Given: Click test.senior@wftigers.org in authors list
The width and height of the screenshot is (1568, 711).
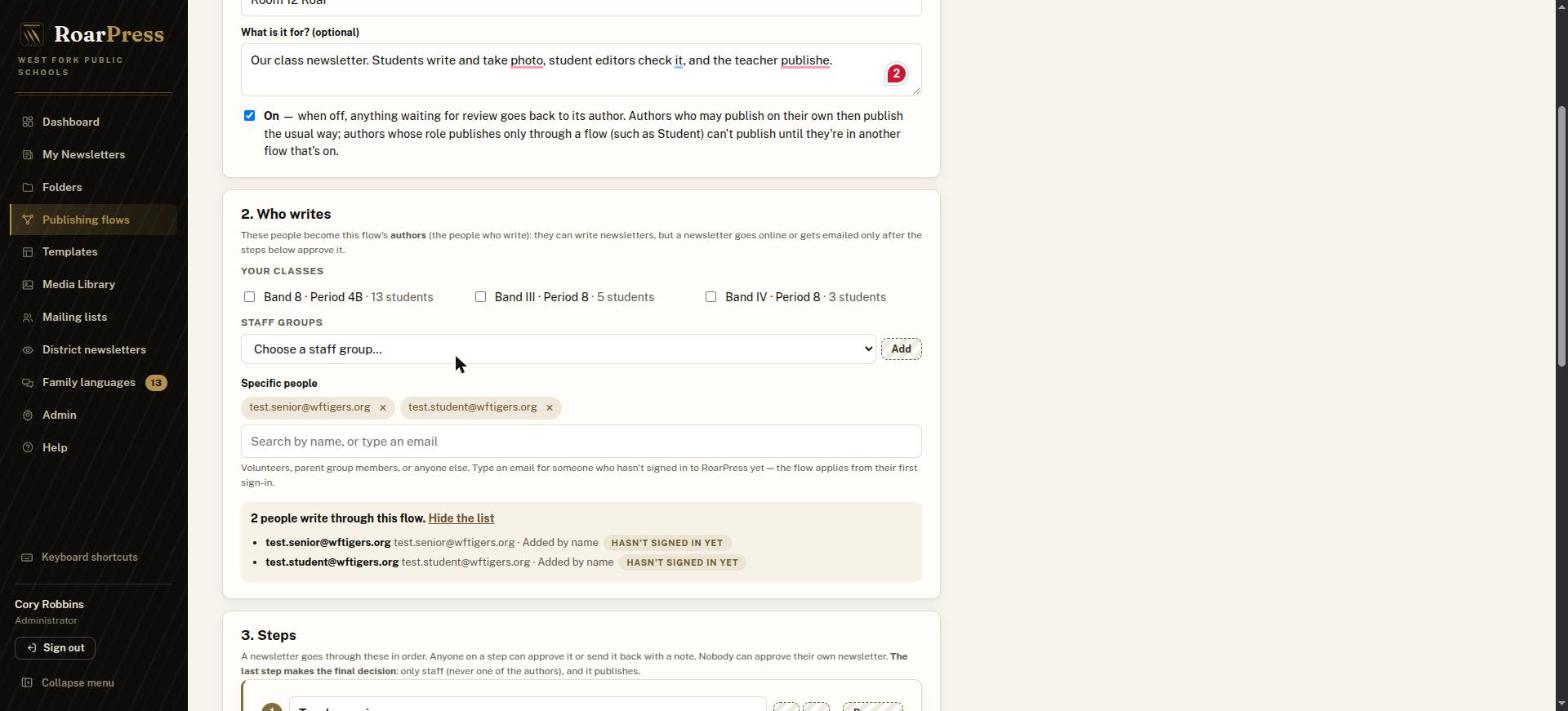Looking at the screenshot, I should 328,543.
